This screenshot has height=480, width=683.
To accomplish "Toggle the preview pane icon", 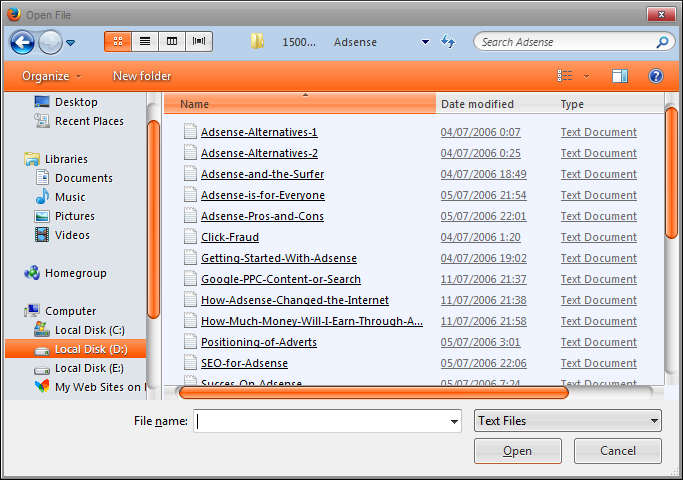I will (x=619, y=76).
